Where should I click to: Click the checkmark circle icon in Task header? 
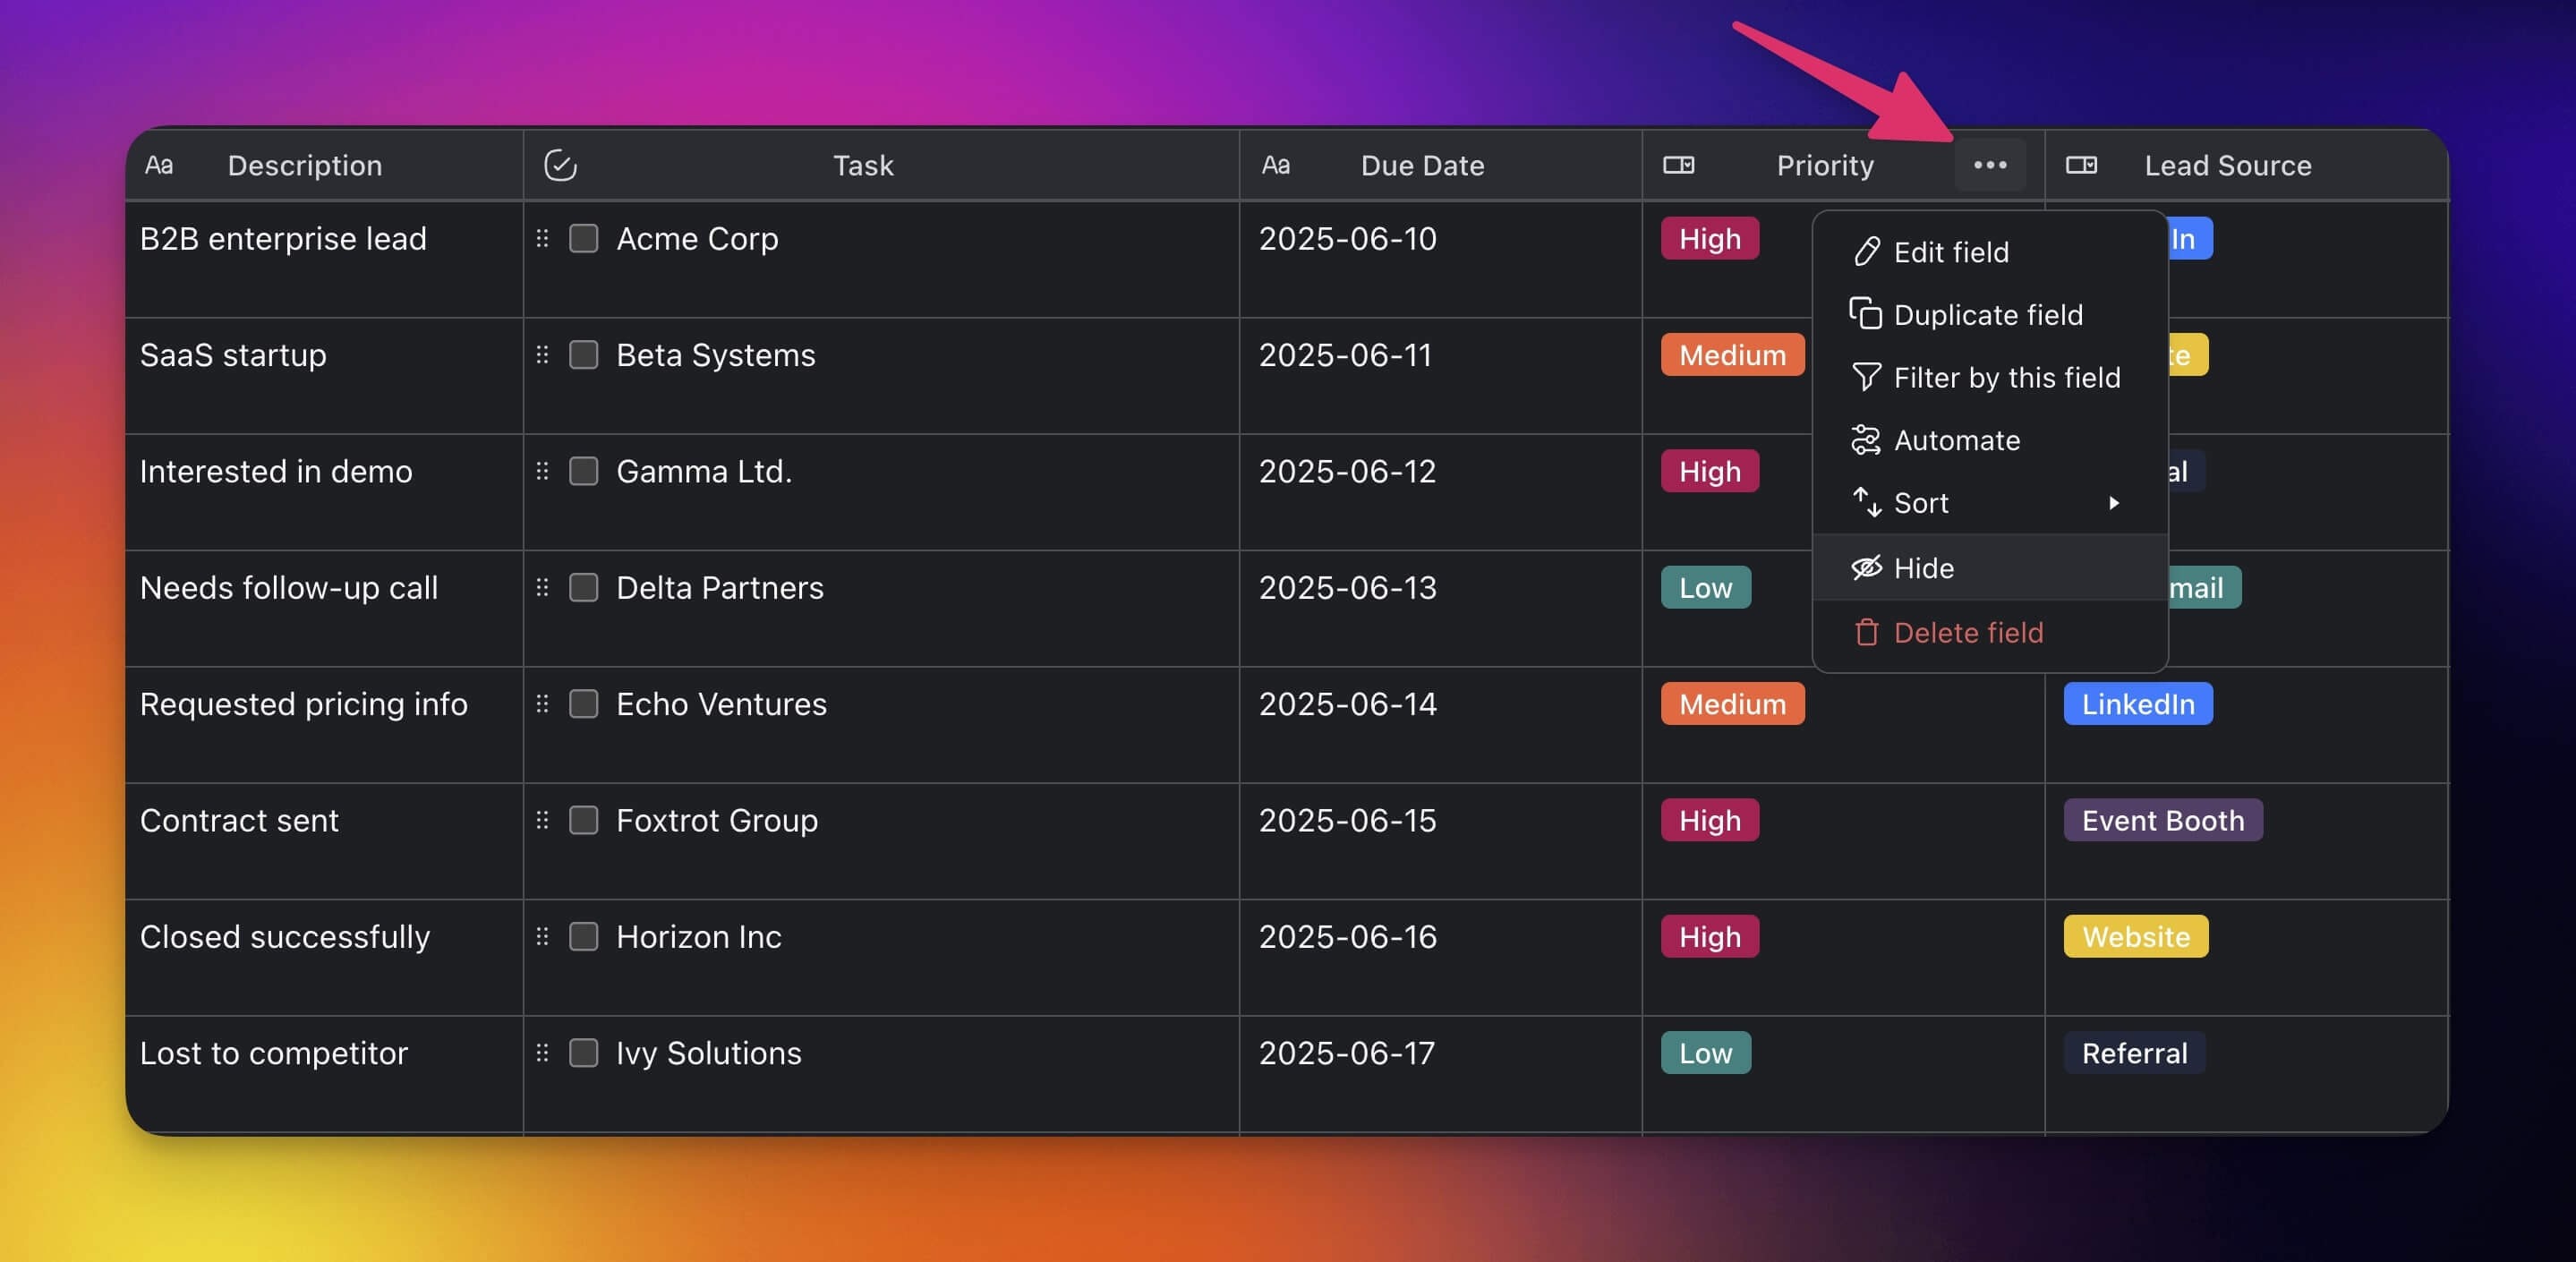point(560,165)
